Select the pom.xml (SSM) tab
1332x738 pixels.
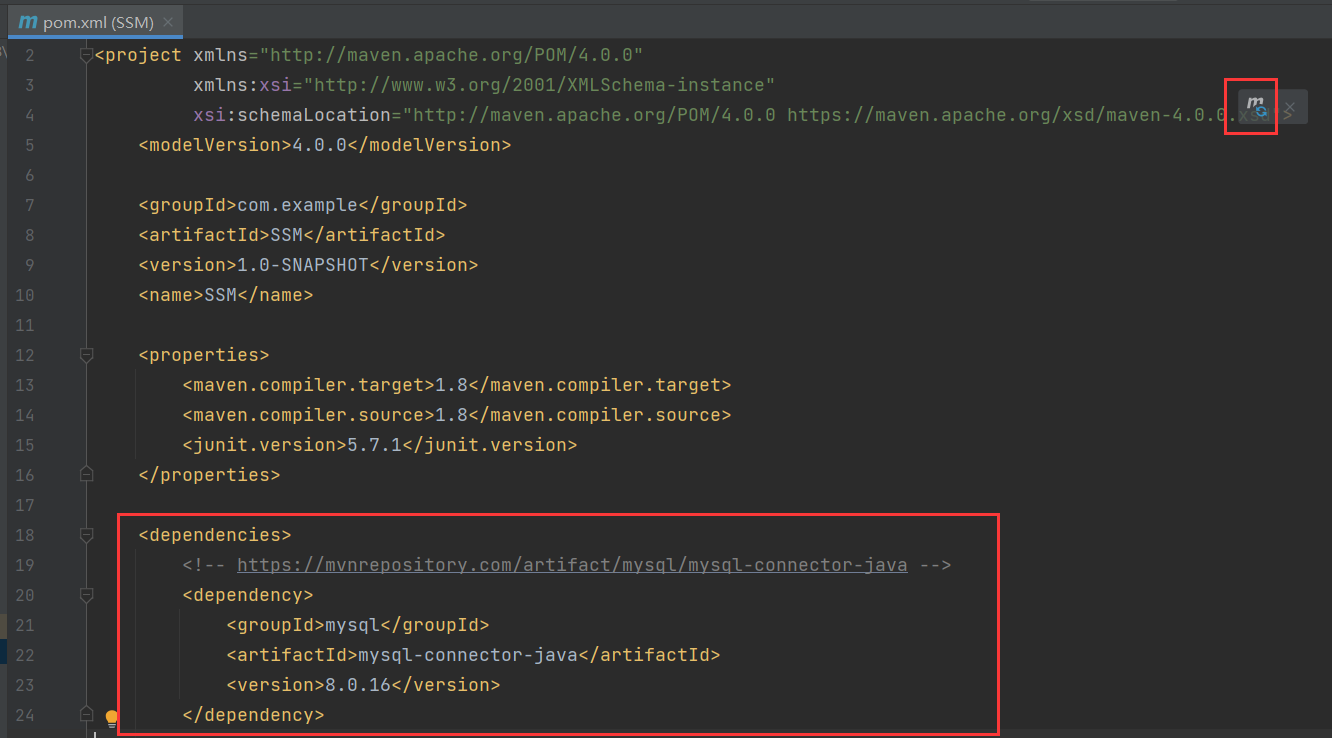[97, 22]
